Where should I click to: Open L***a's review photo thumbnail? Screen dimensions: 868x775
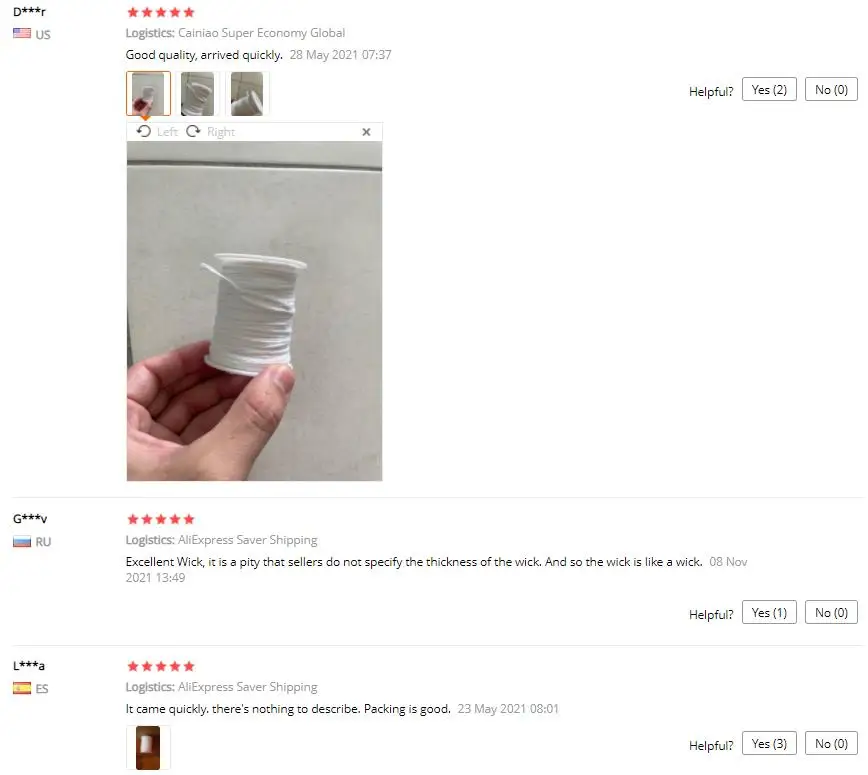[x=148, y=747]
